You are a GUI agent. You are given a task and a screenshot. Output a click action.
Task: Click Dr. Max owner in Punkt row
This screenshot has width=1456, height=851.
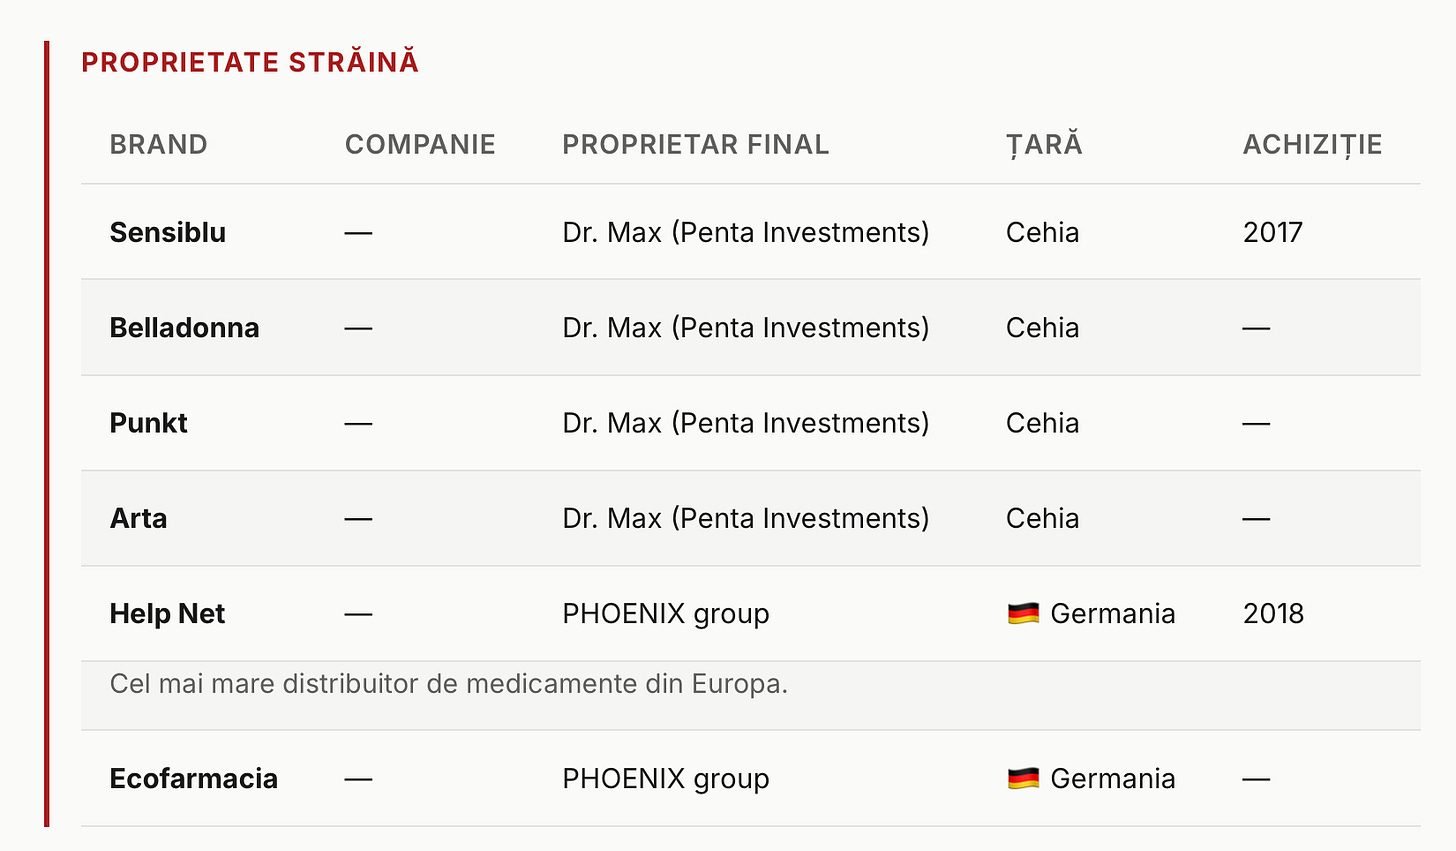(x=746, y=423)
